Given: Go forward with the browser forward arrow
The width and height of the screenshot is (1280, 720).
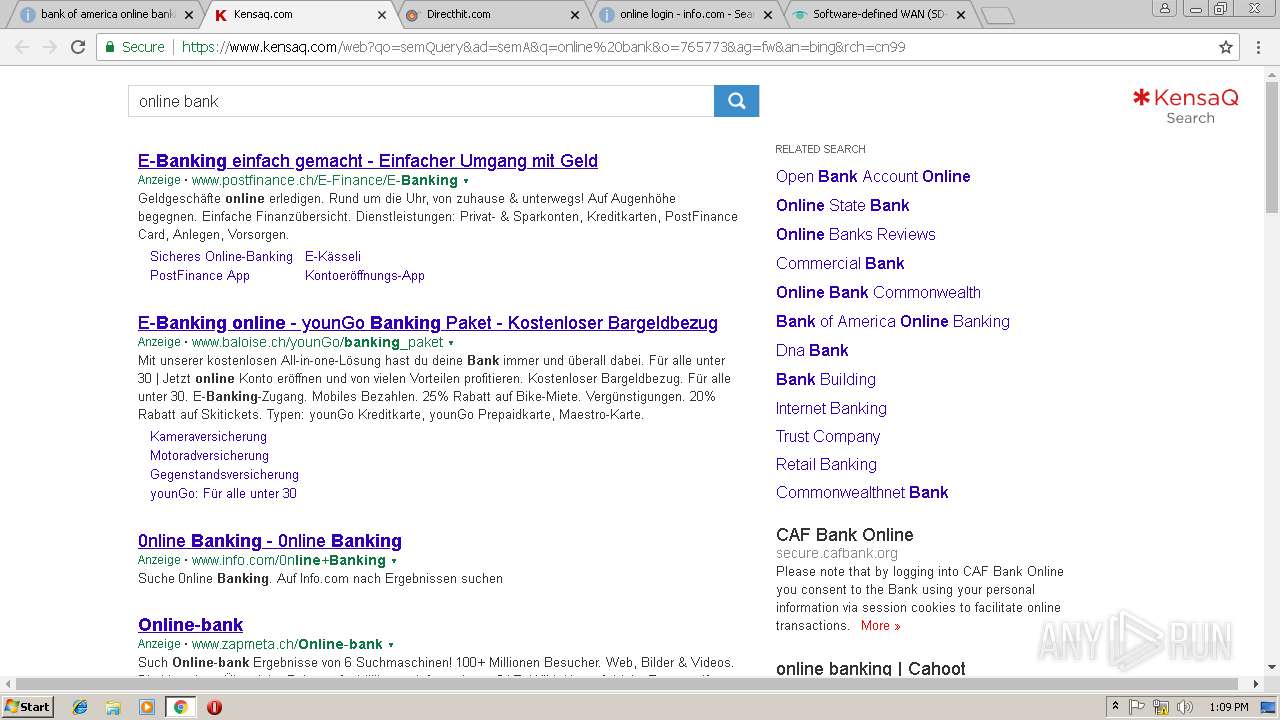Looking at the screenshot, I should point(50,47).
